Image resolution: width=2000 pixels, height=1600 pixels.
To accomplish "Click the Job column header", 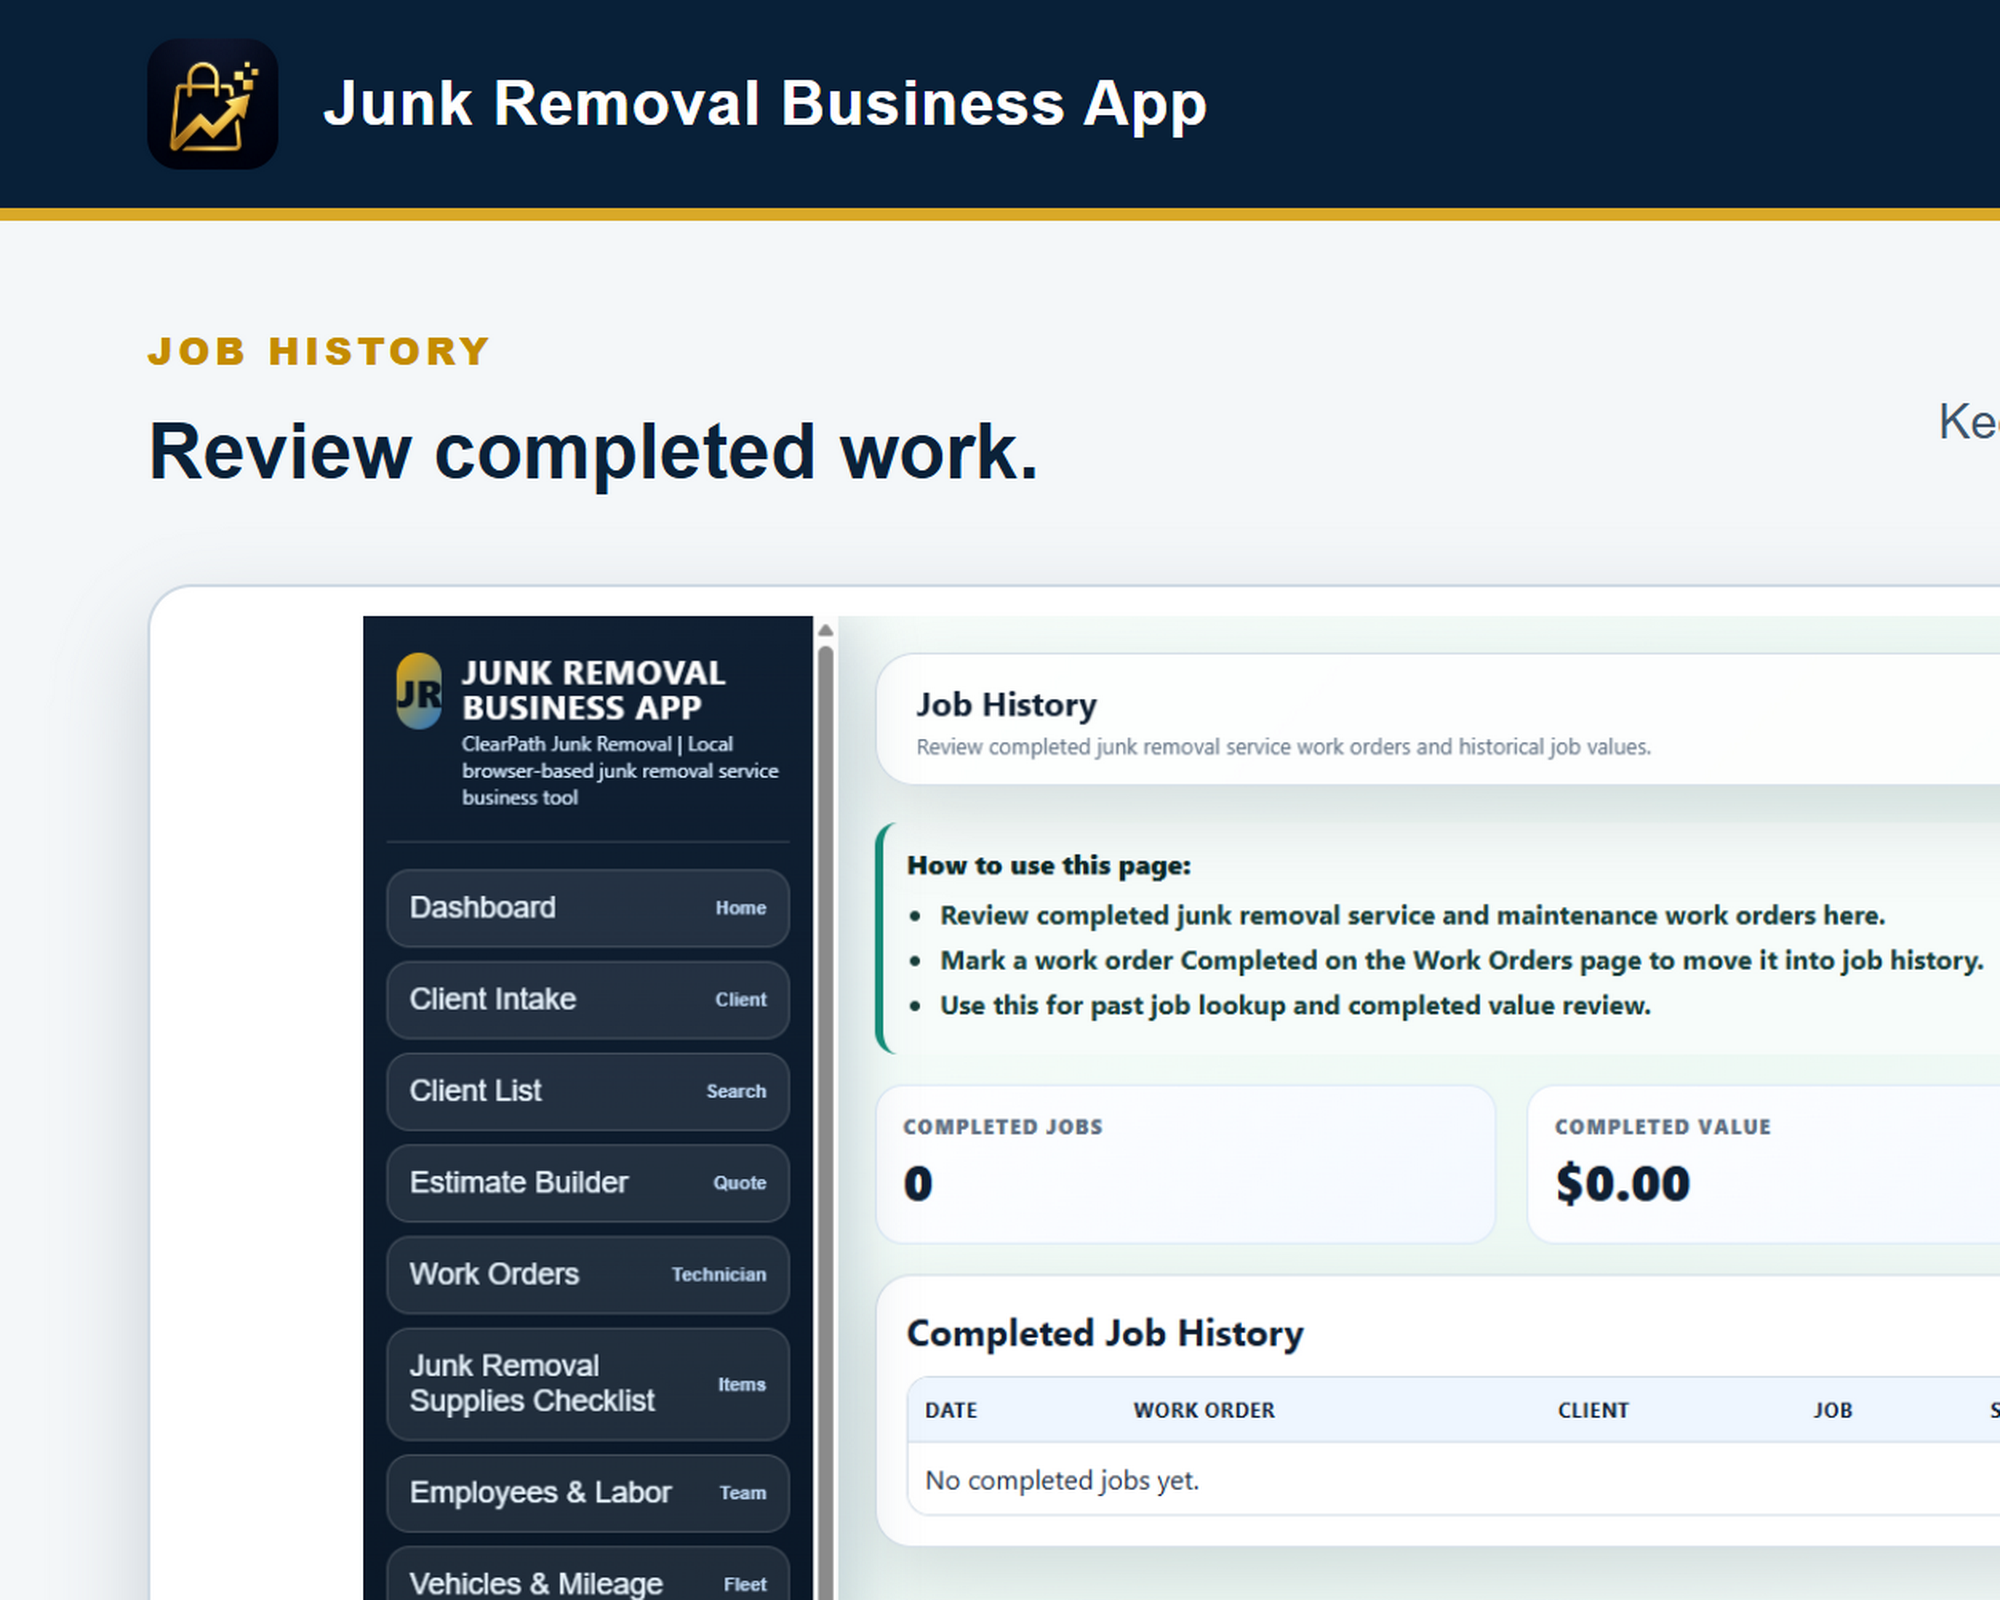I will pos(1833,1410).
